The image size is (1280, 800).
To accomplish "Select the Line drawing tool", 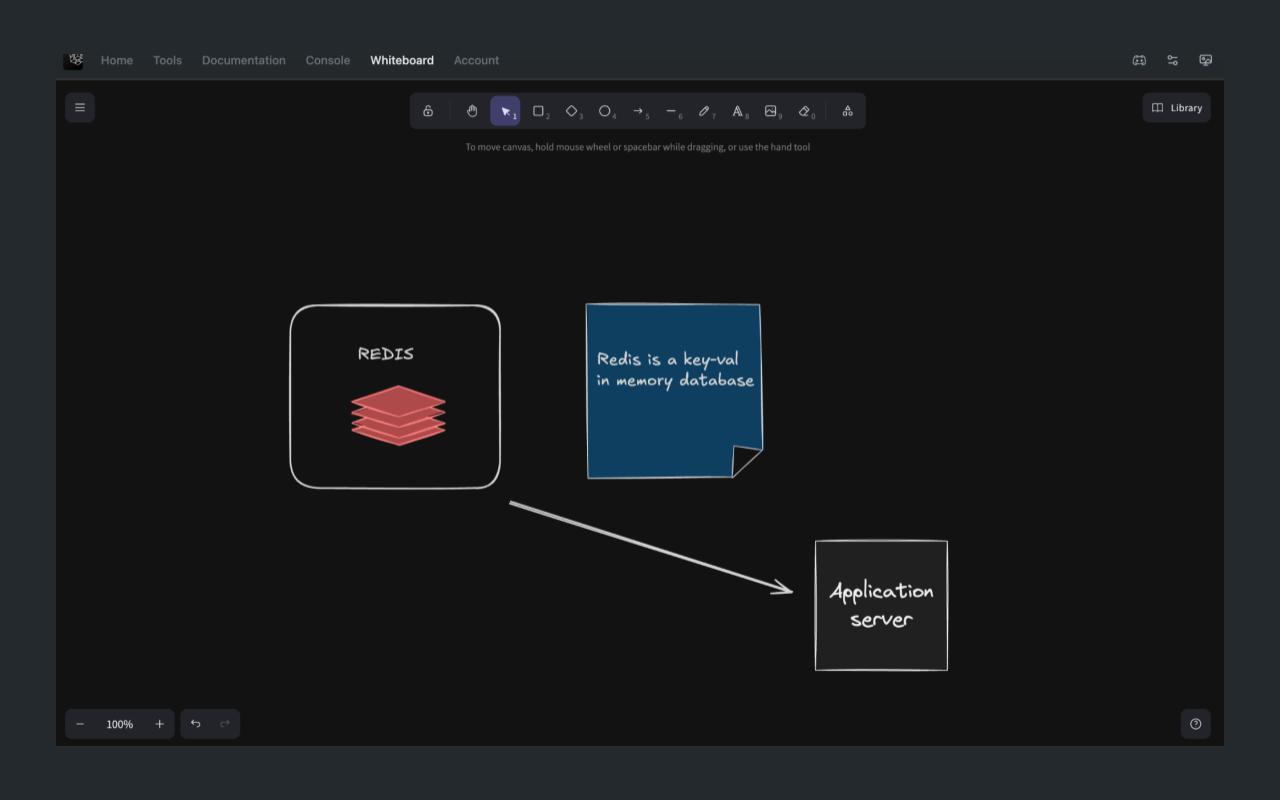I will point(671,111).
